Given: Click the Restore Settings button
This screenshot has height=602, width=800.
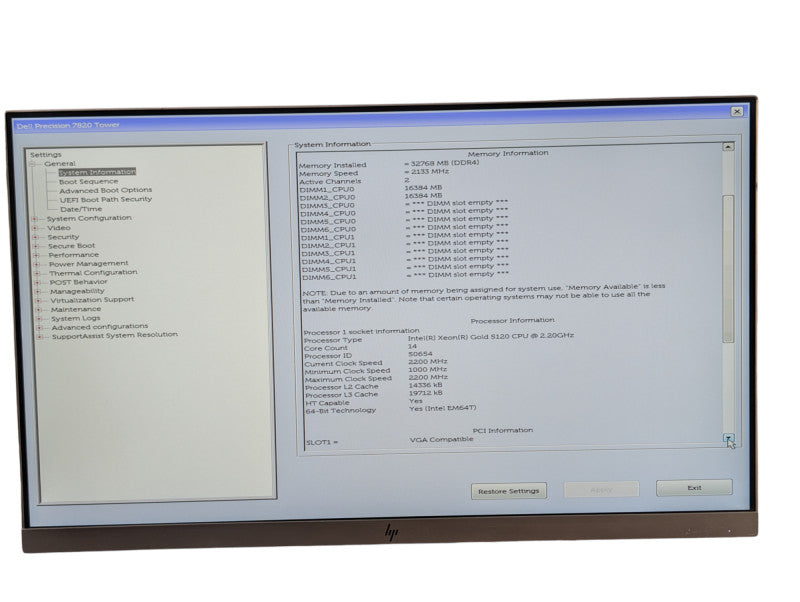Looking at the screenshot, I should (x=509, y=491).
